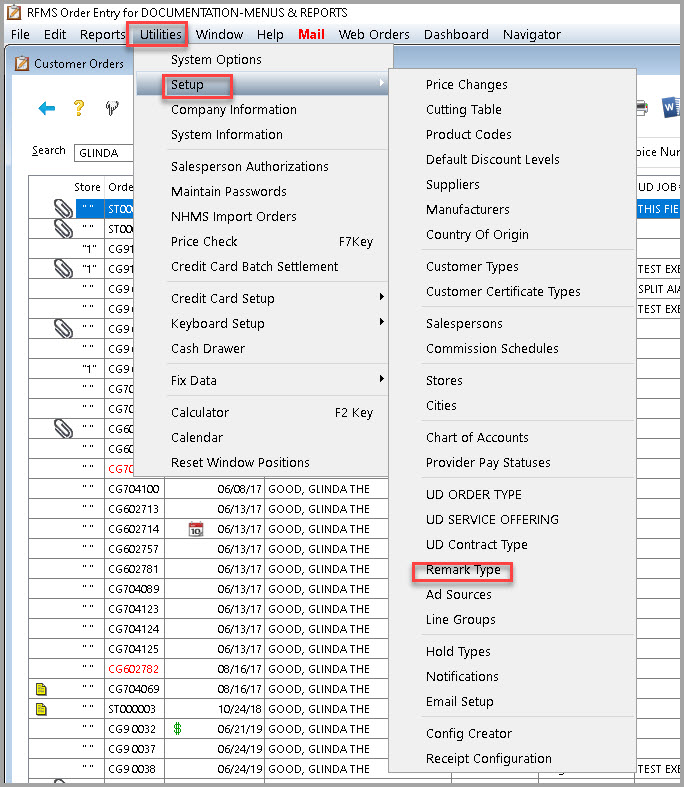Select Cutting Table
Image resolution: width=684 pixels, height=787 pixels.
click(x=463, y=109)
